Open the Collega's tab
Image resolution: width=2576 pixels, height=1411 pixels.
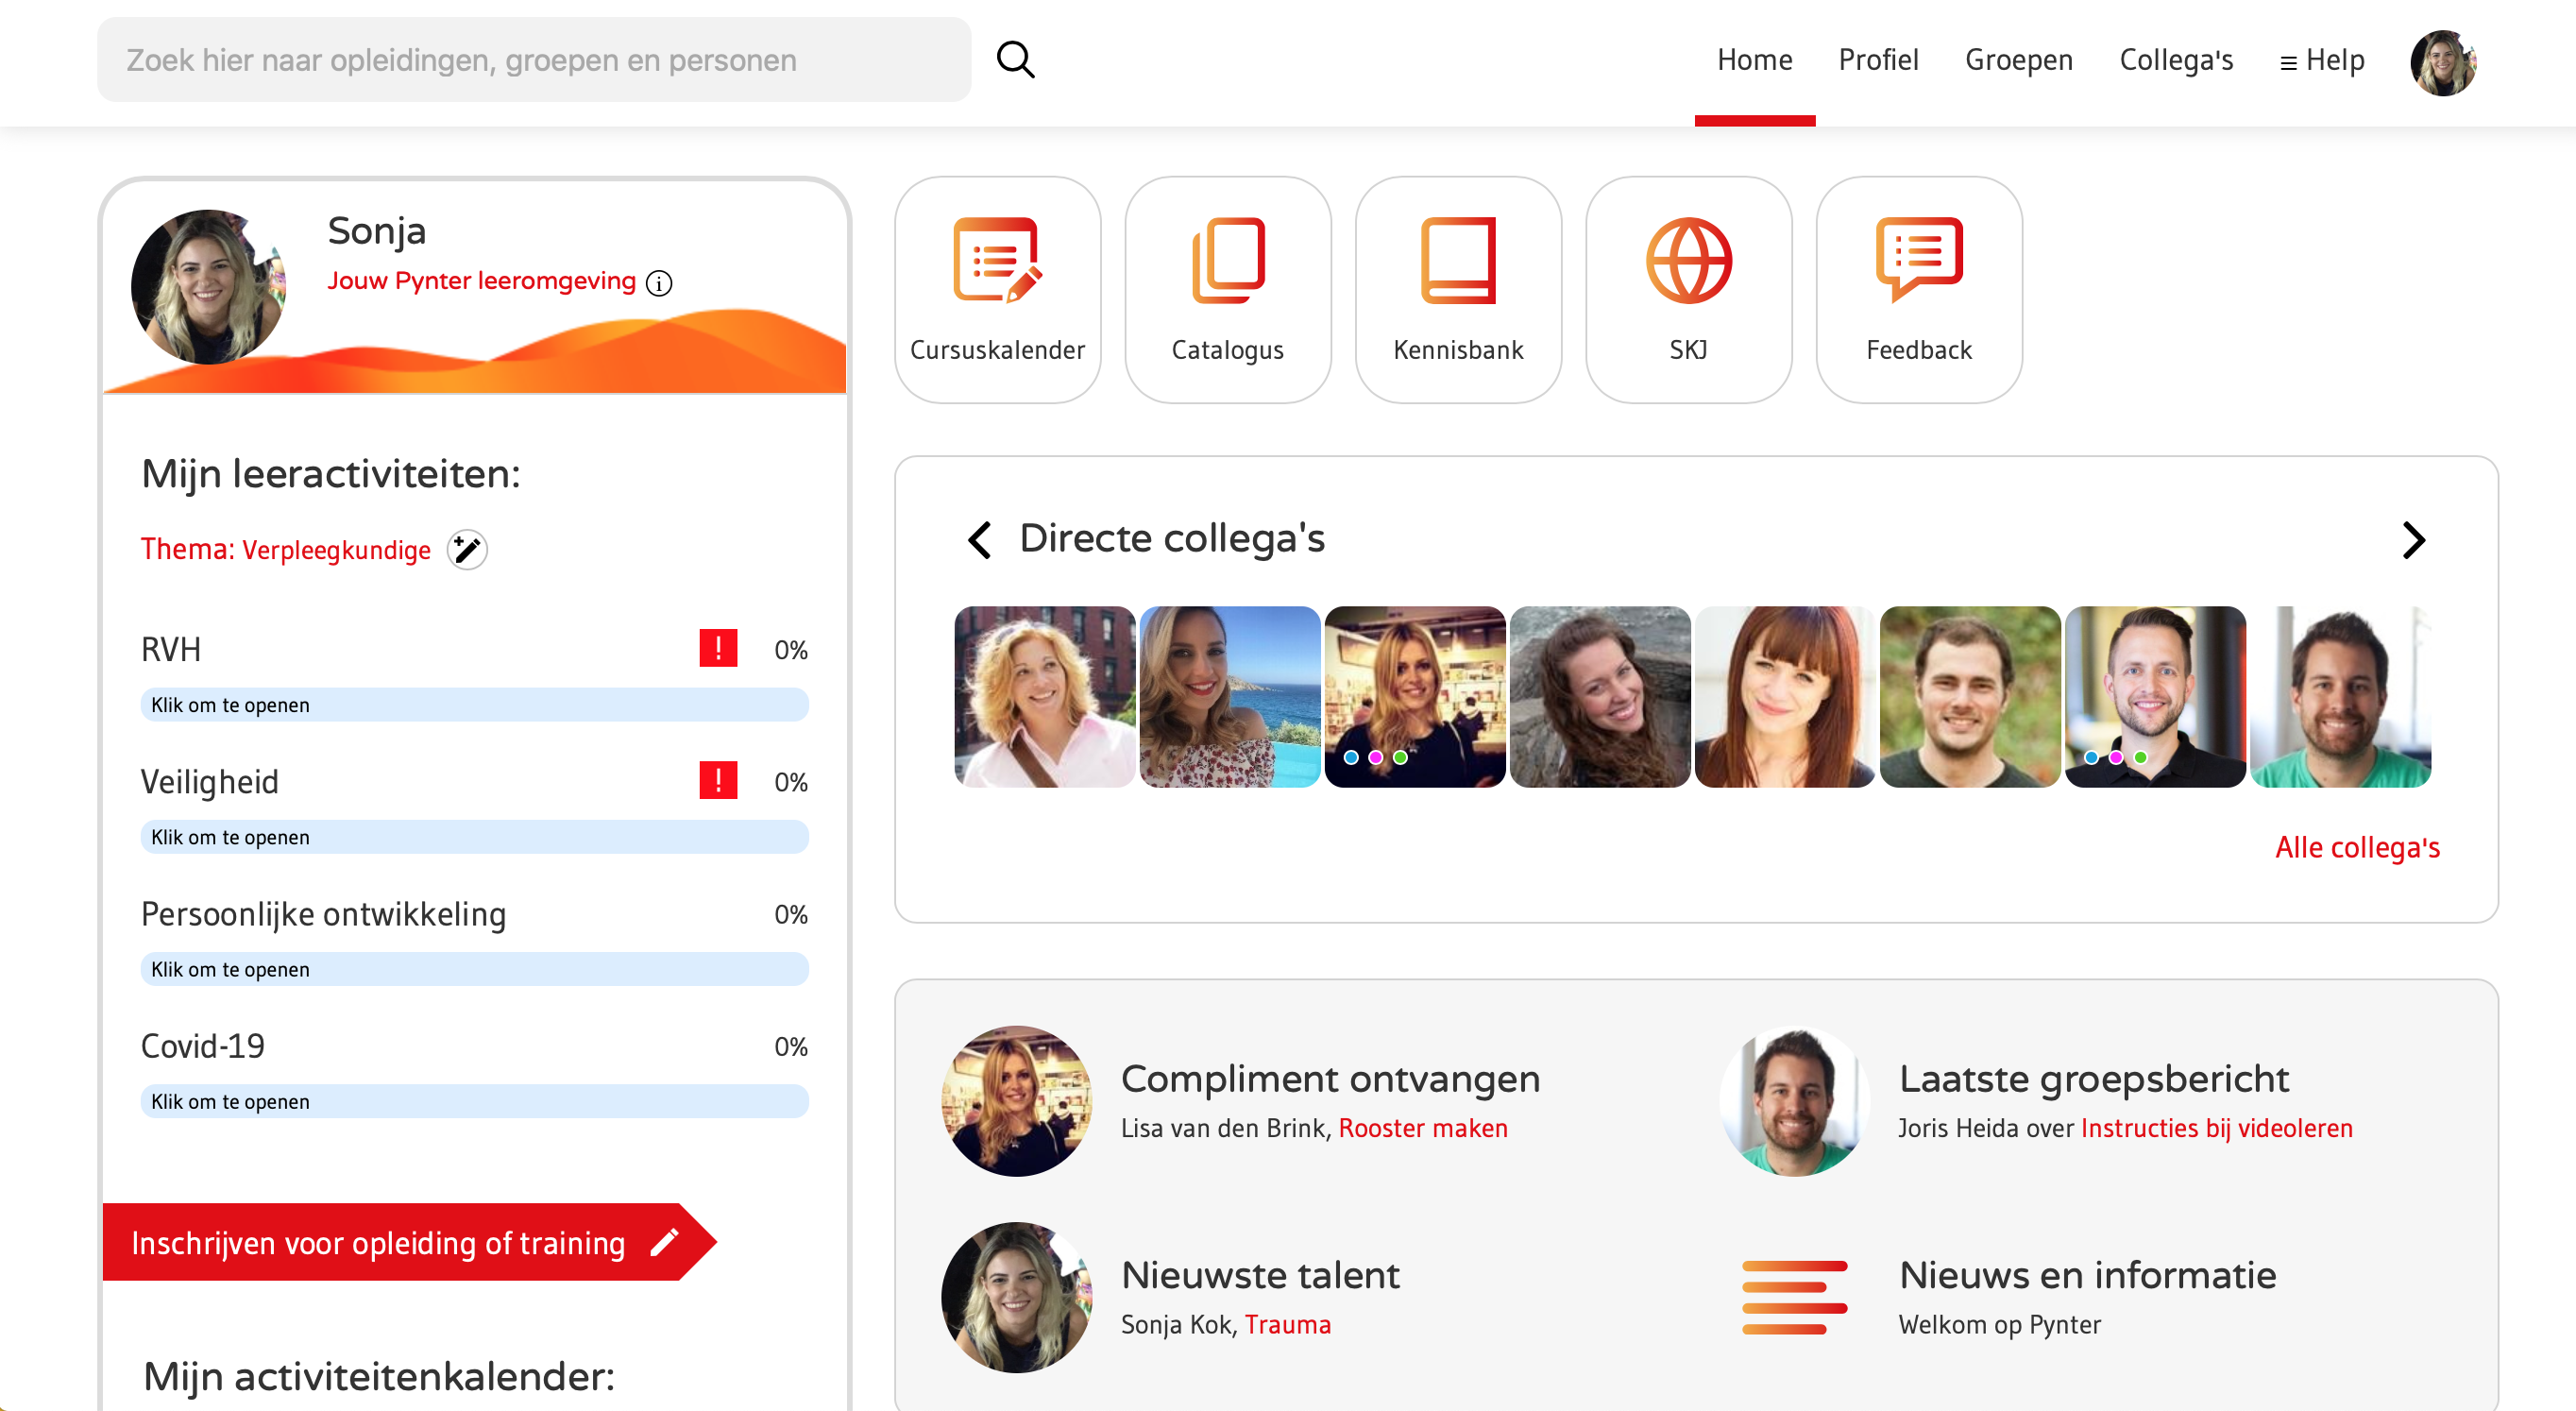coord(2176,60)
